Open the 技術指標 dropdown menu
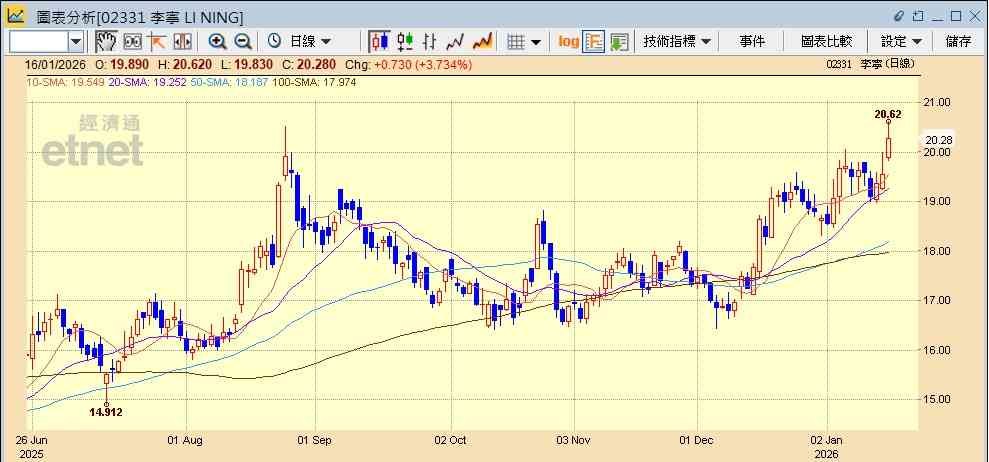This screenshot has width=989, height=462. coord(677,42)
